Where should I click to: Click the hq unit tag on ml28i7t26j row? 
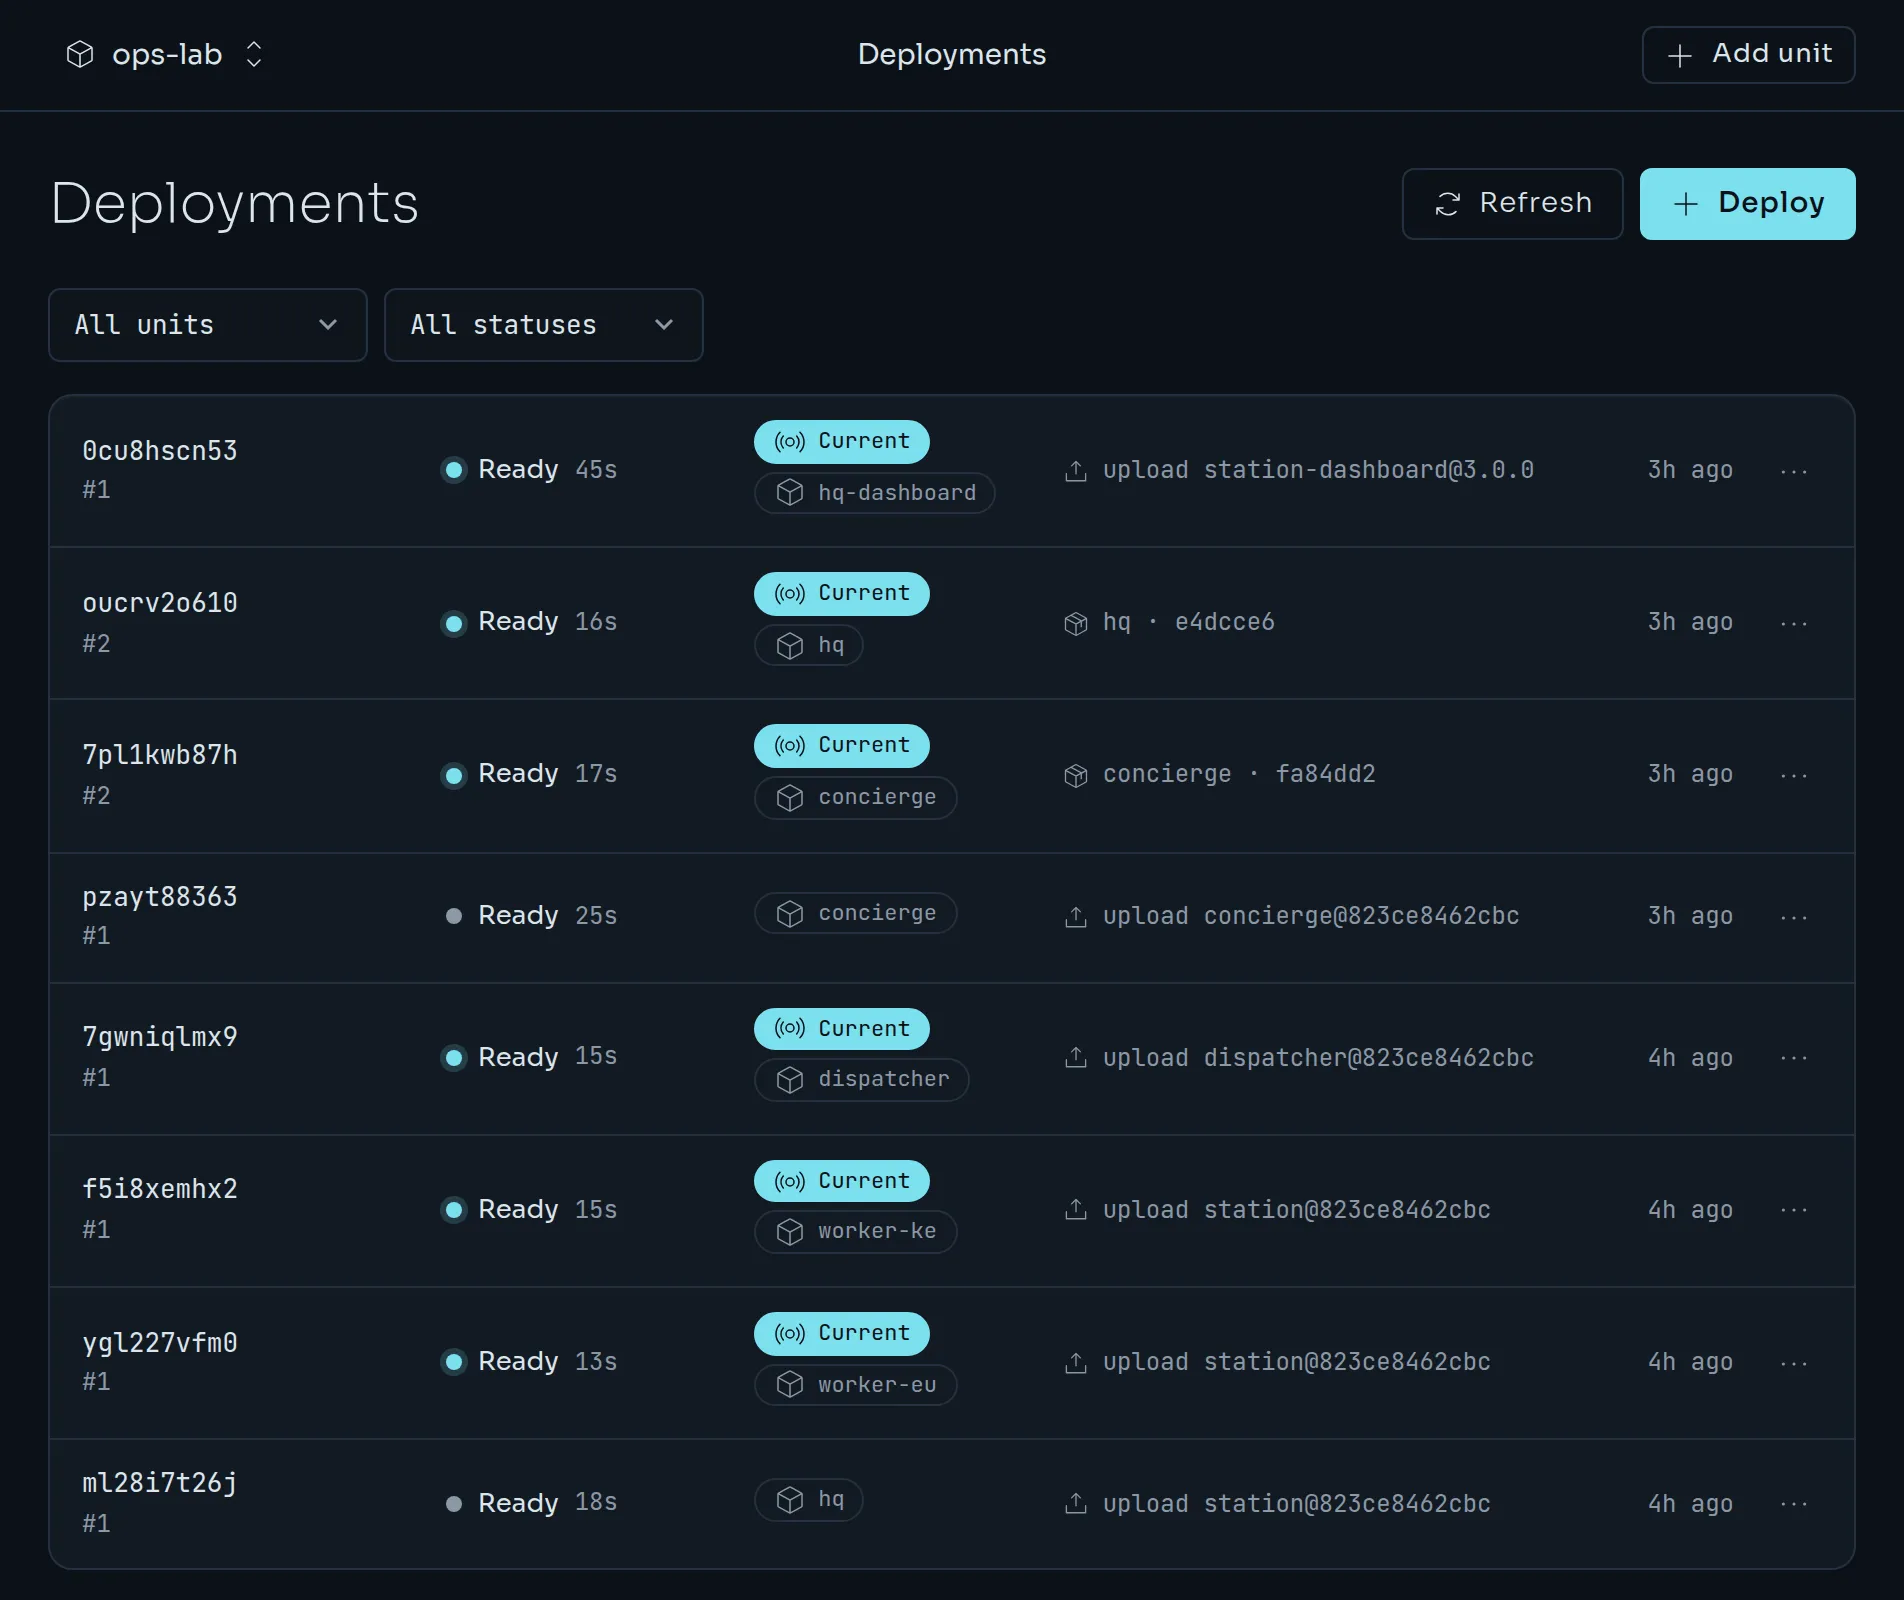click(x=809, y=1499)
